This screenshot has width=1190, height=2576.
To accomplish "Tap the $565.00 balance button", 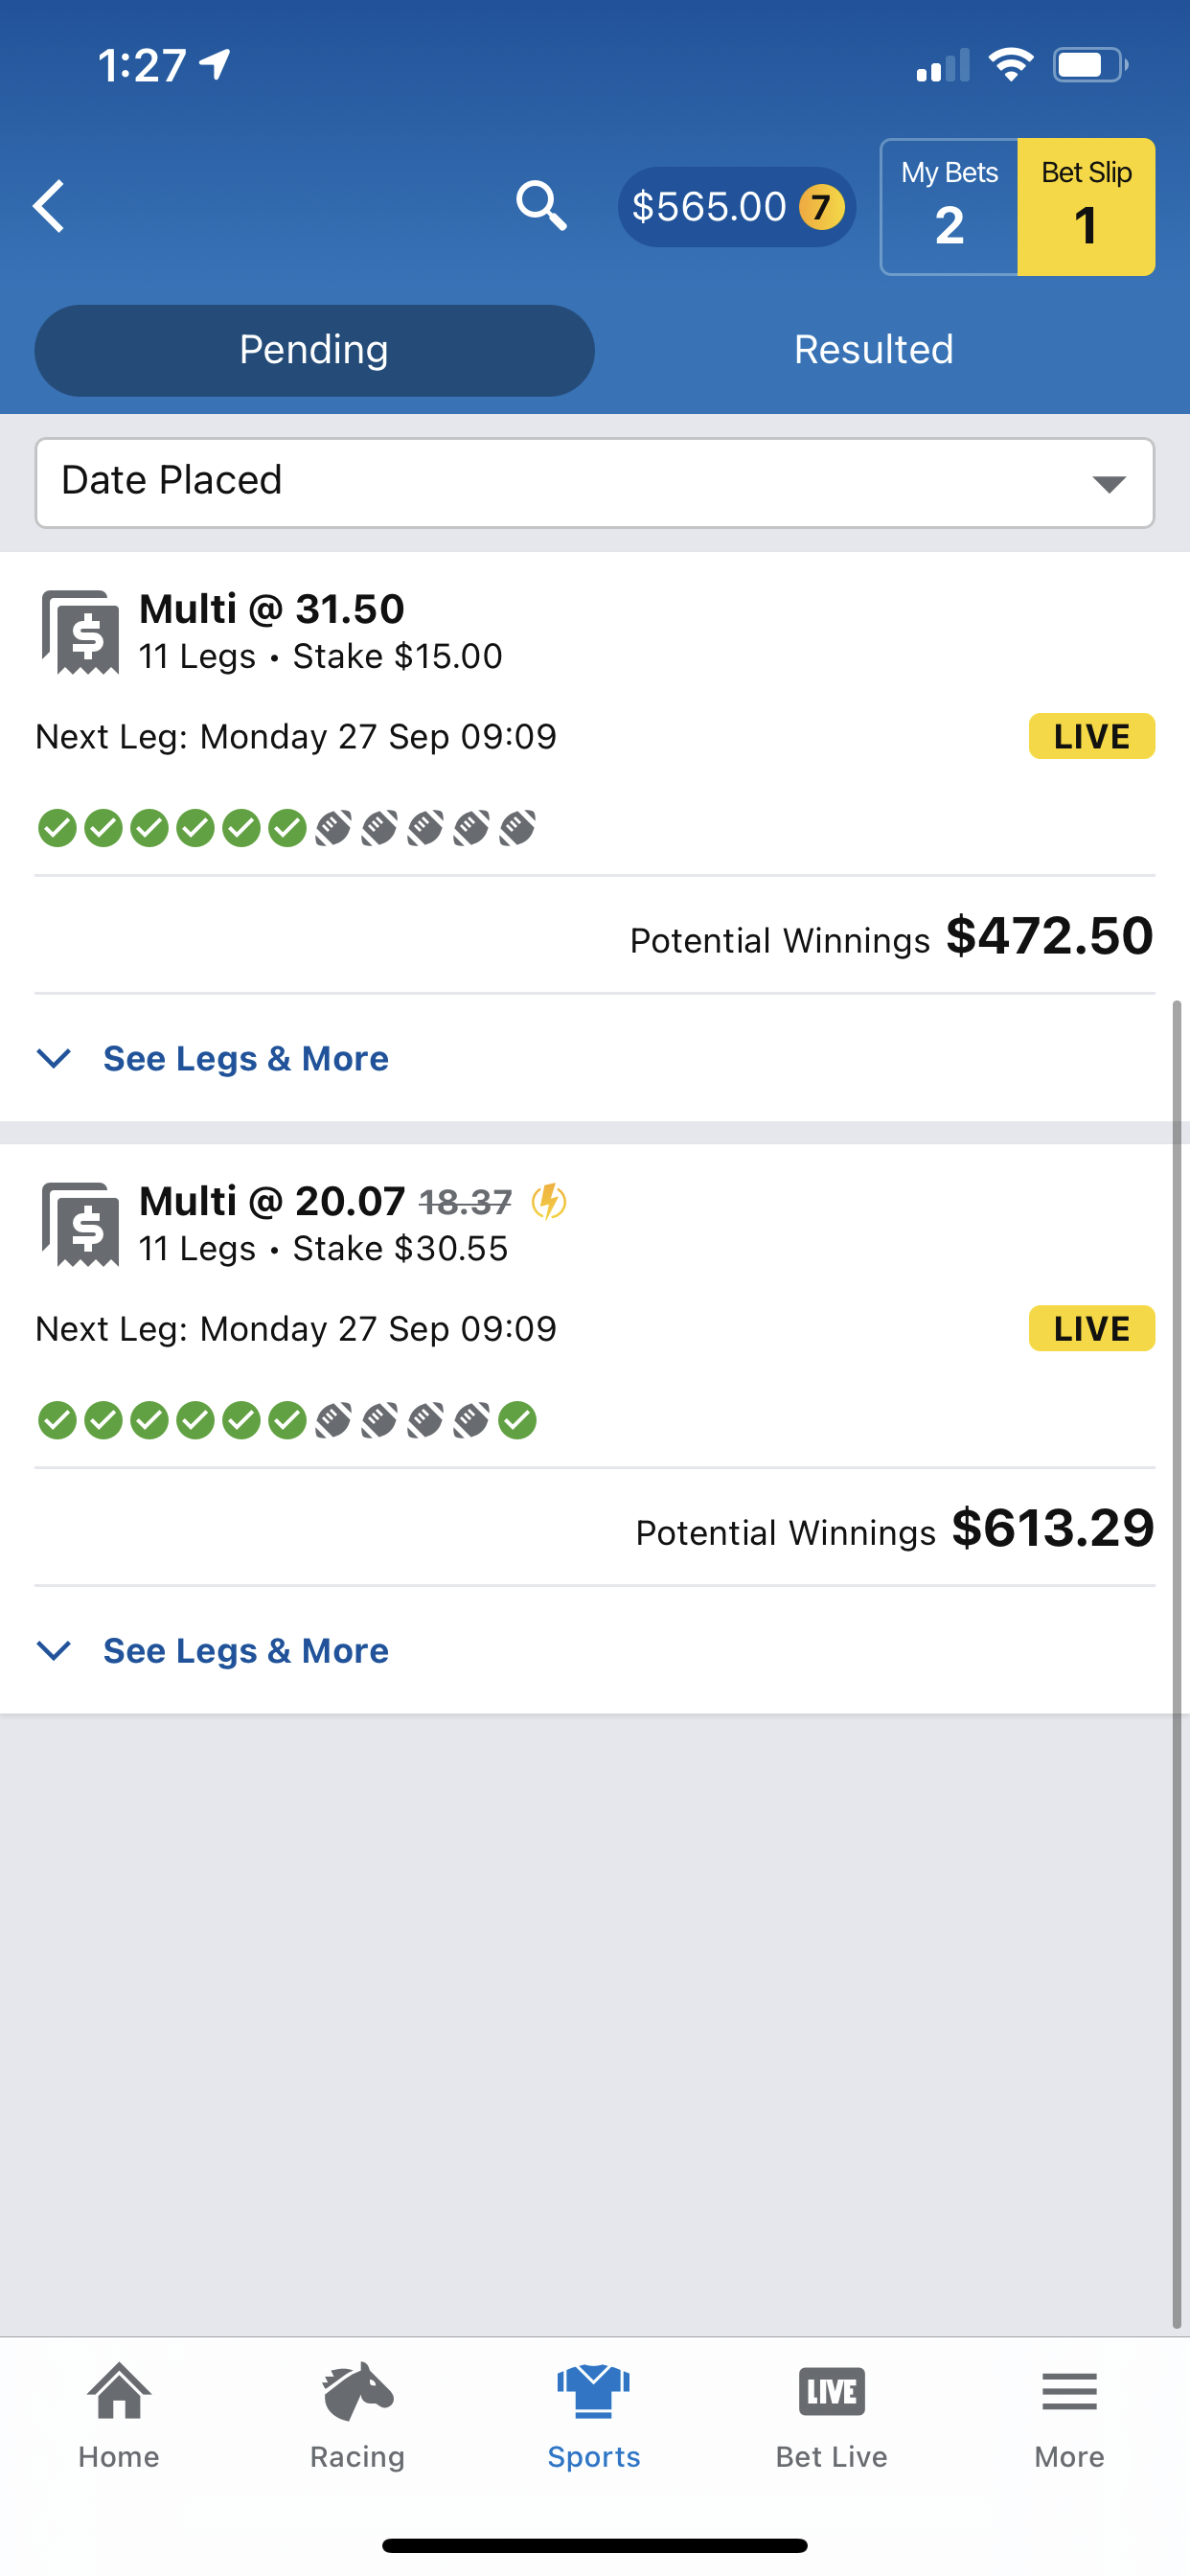I will pos(737,207).
